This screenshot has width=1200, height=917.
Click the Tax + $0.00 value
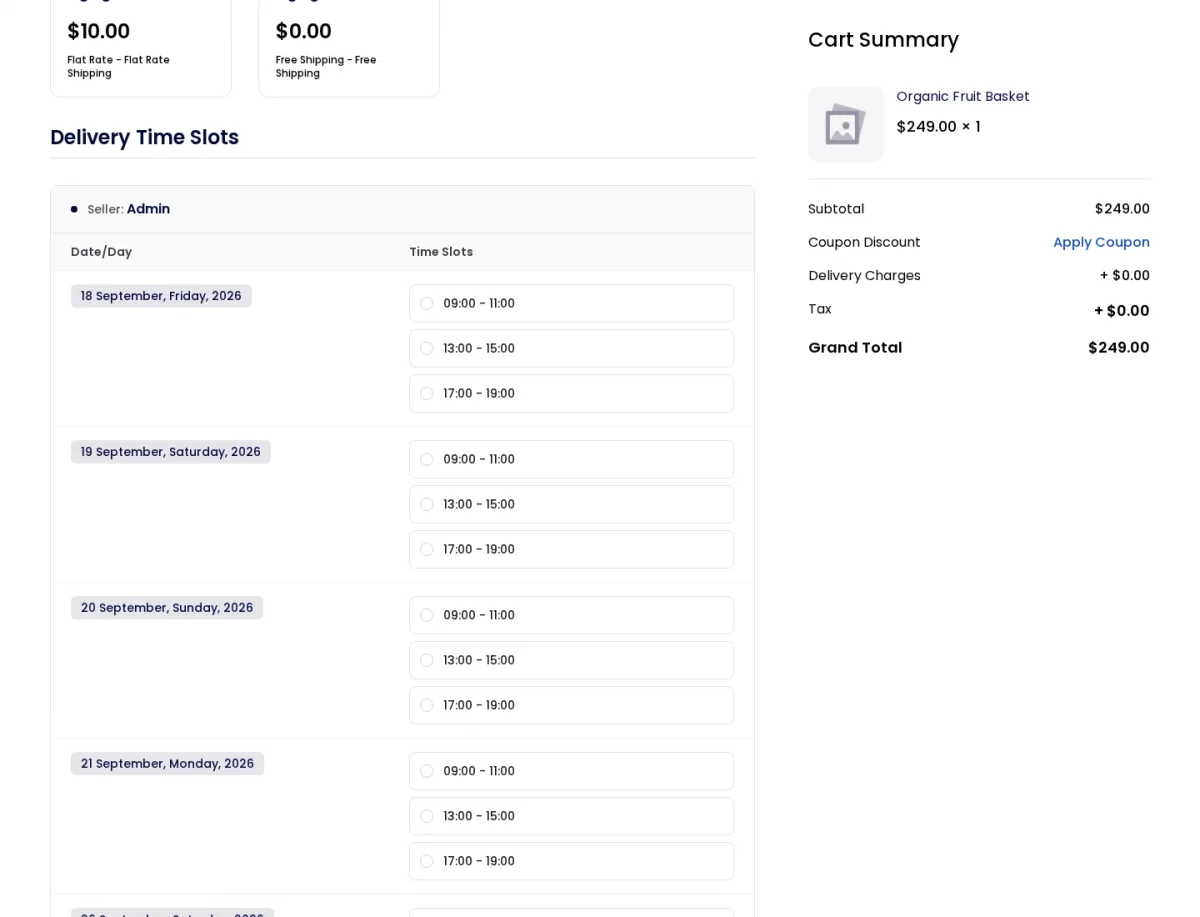[x=1122, y=310]
